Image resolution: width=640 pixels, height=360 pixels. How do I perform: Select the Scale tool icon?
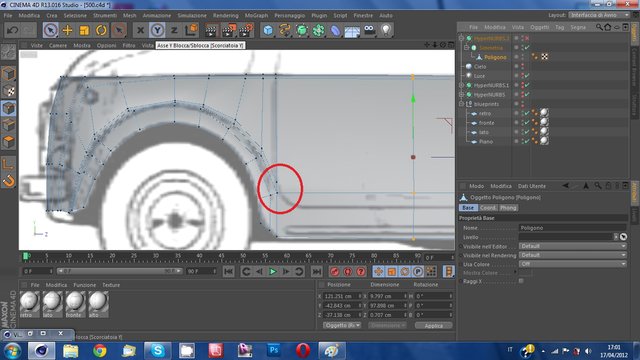coord(84,30)
